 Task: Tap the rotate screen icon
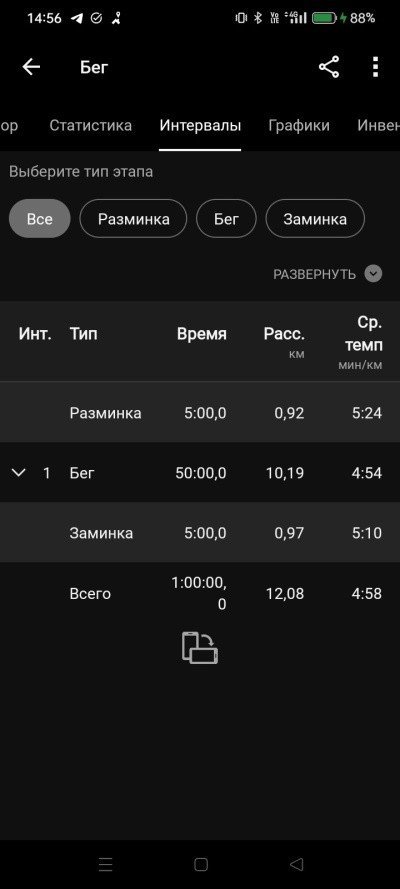click(x=200, y=648)
